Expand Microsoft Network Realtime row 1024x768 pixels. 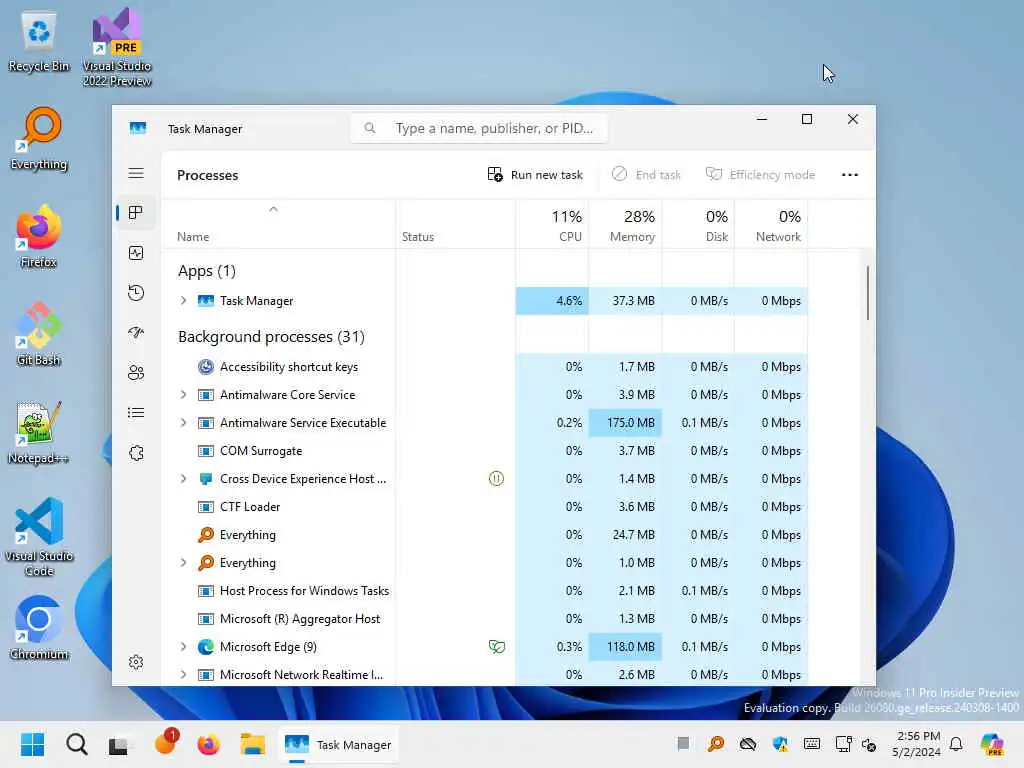[x=184, y=675]
